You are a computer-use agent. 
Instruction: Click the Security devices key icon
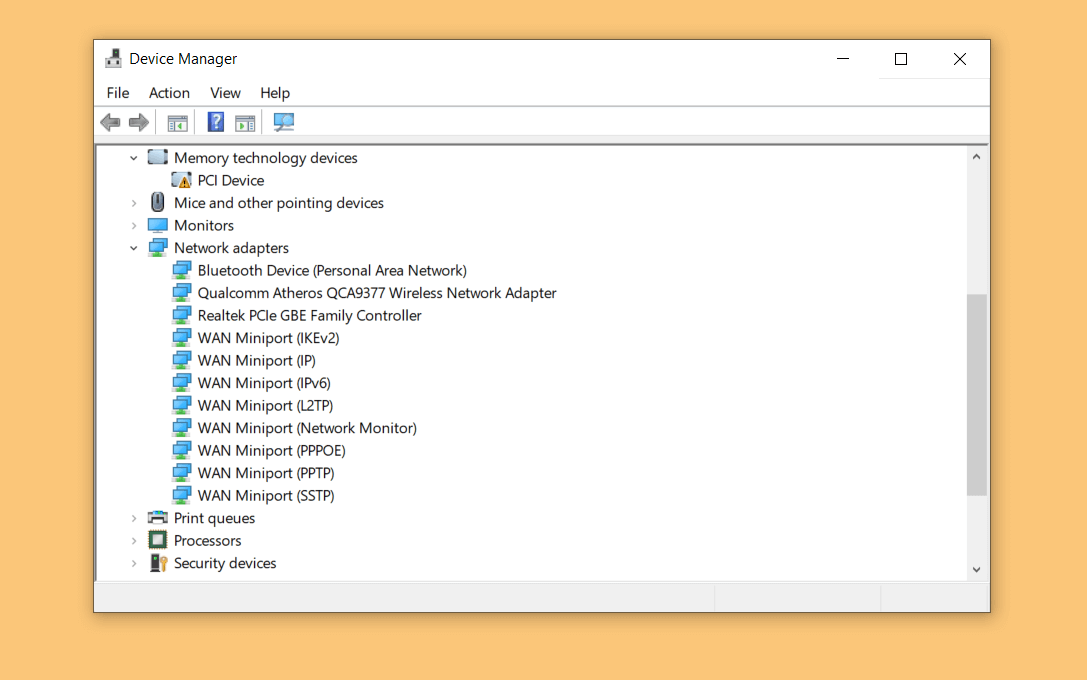158,563
